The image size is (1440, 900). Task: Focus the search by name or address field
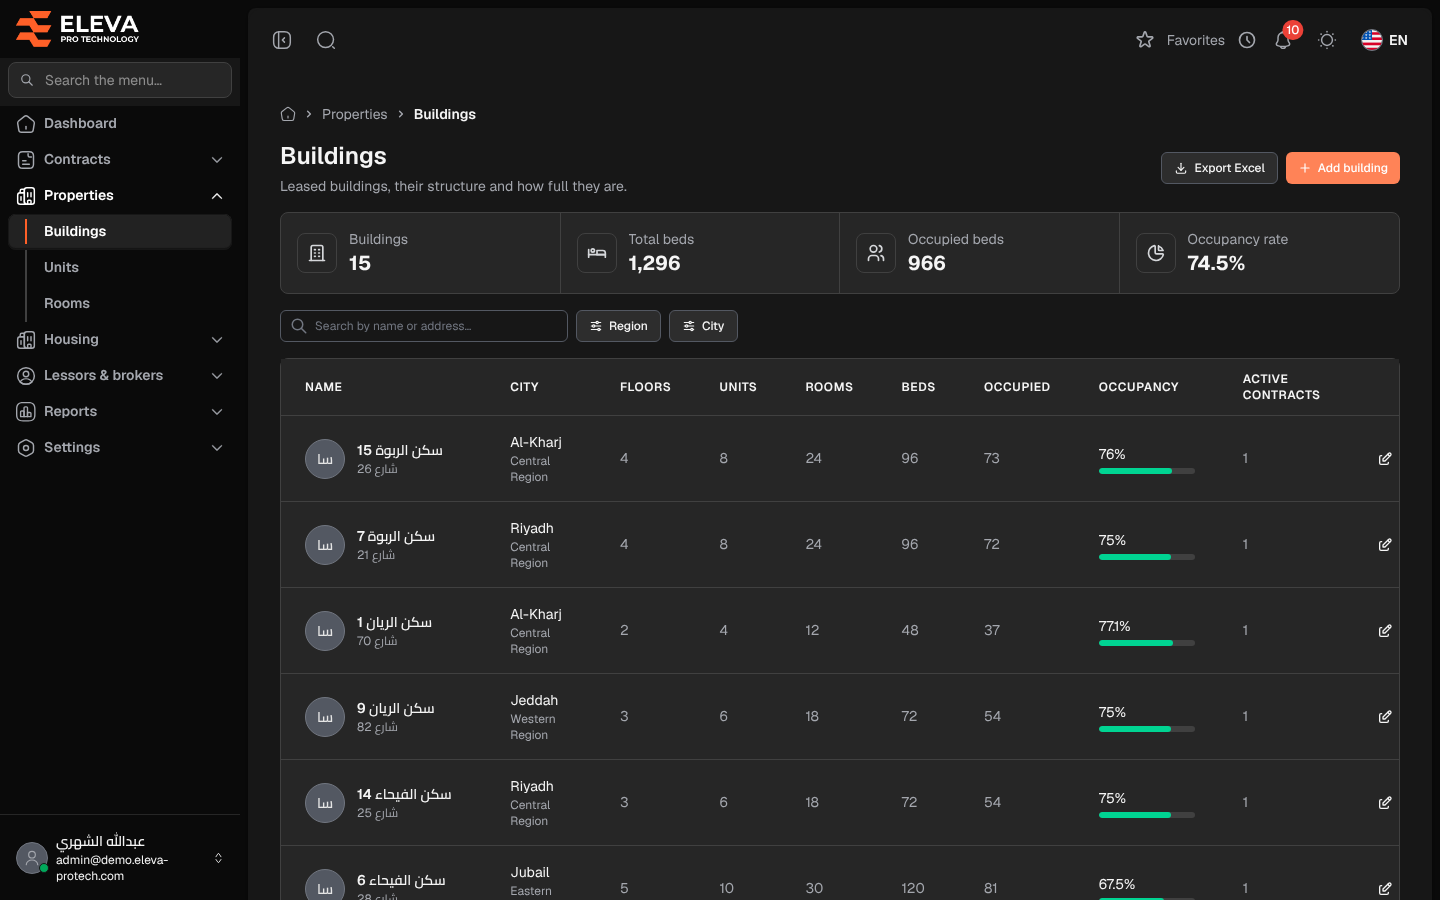point(424,326)
